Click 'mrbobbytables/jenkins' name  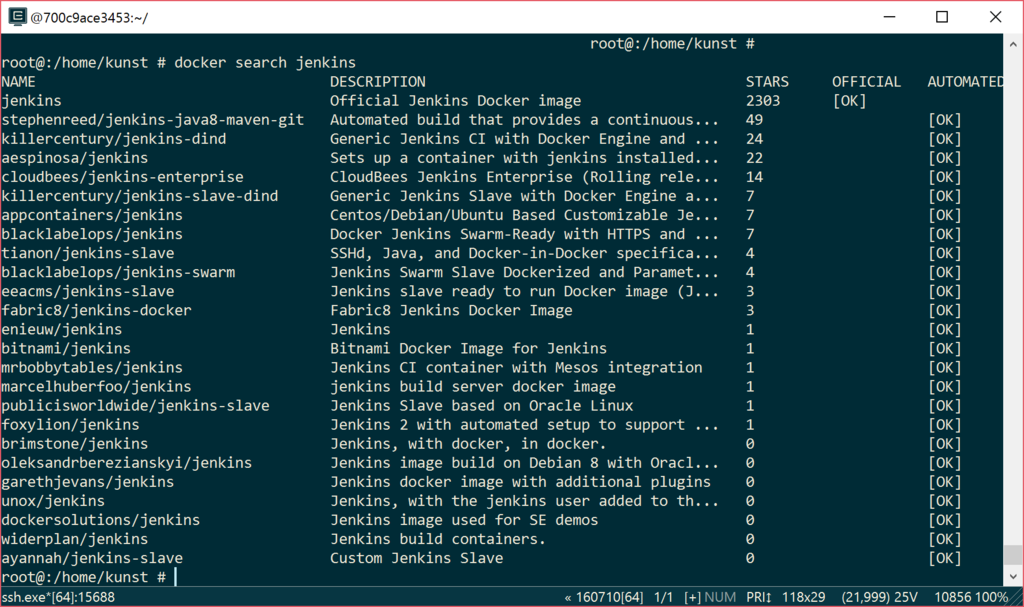coord(92,367)
